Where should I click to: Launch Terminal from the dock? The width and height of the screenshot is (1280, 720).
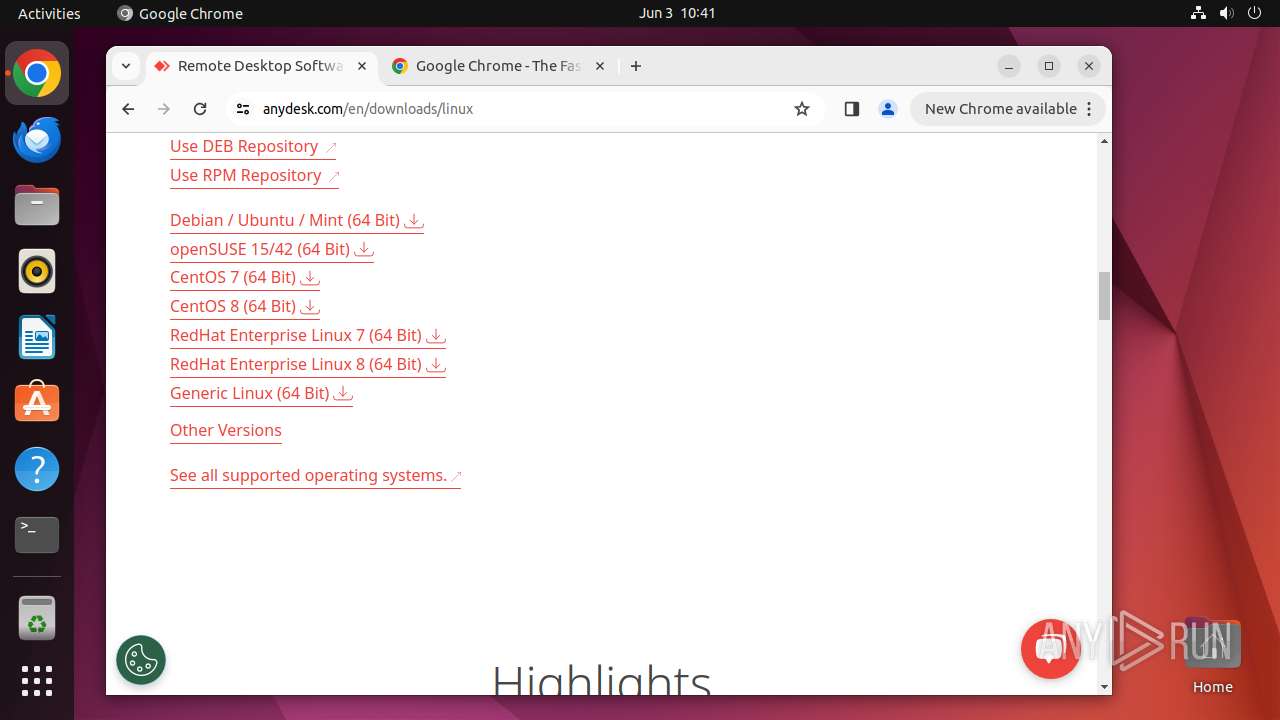coord(37,535)
